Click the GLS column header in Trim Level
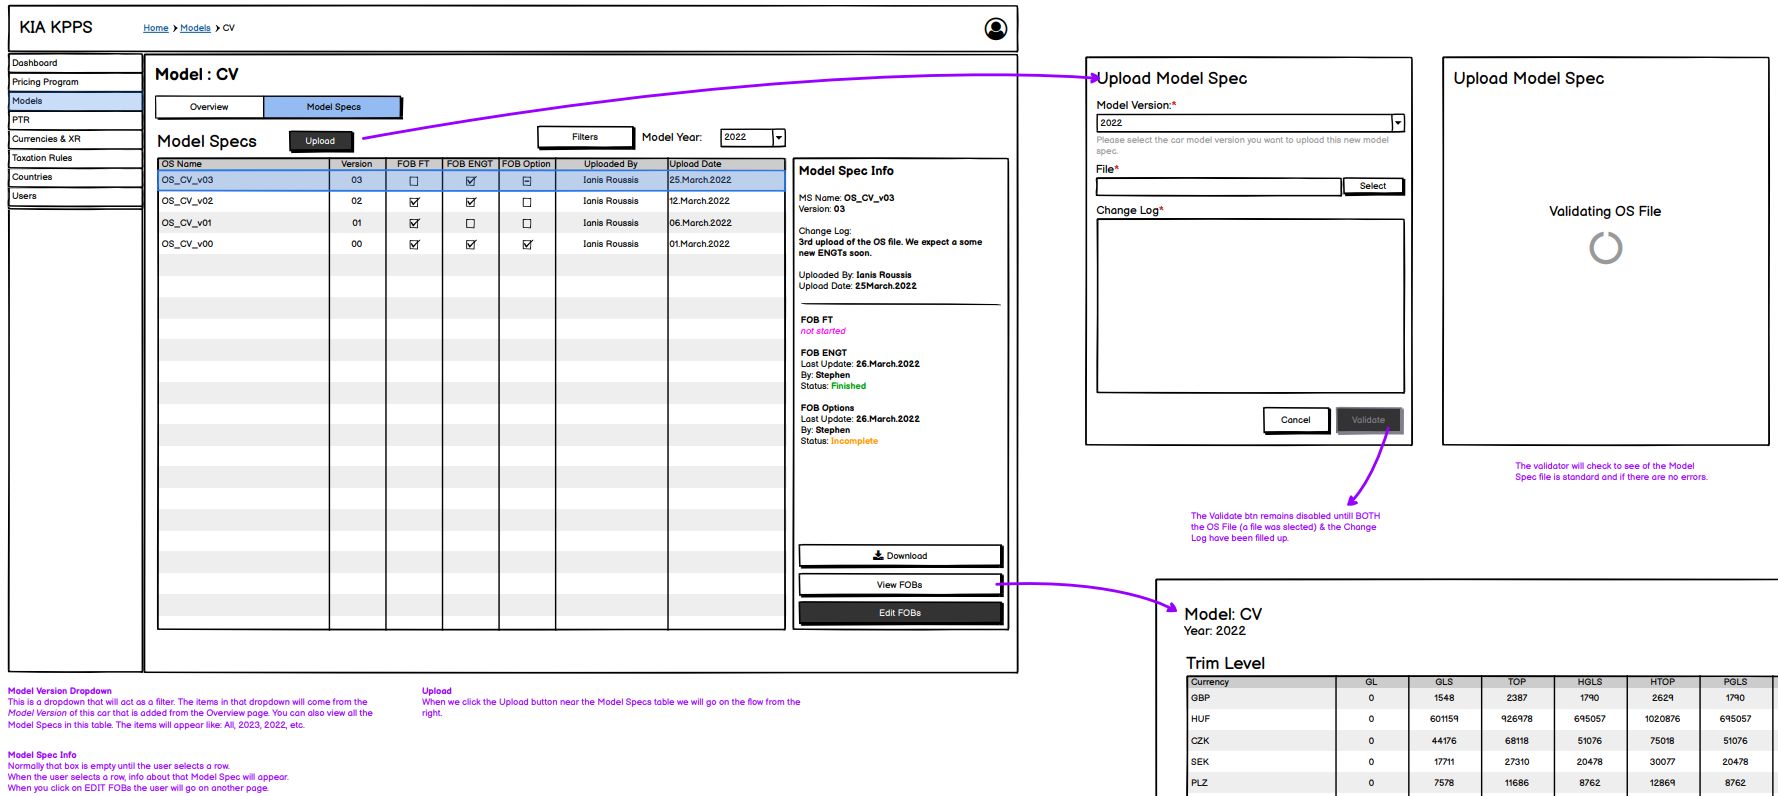Viewport: 1778px width, 796px height. tap(1444, 682)
